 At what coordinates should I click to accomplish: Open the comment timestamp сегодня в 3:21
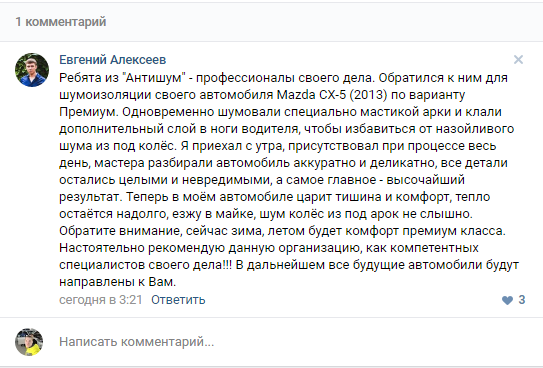100,300
